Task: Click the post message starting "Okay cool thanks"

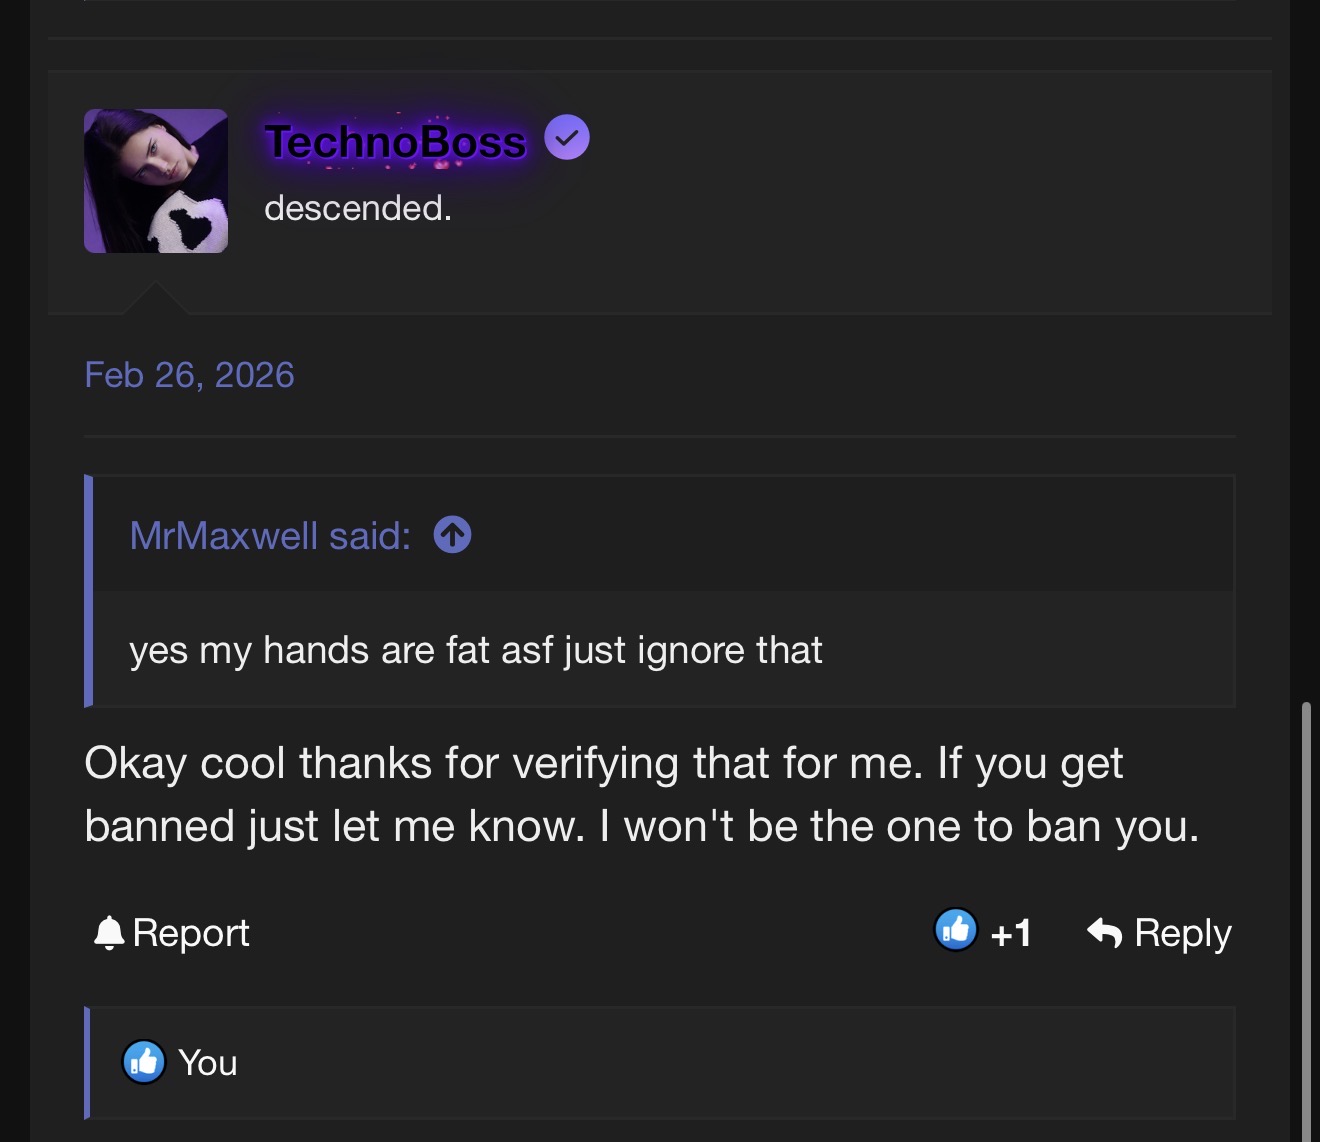Action: point(640,795)
